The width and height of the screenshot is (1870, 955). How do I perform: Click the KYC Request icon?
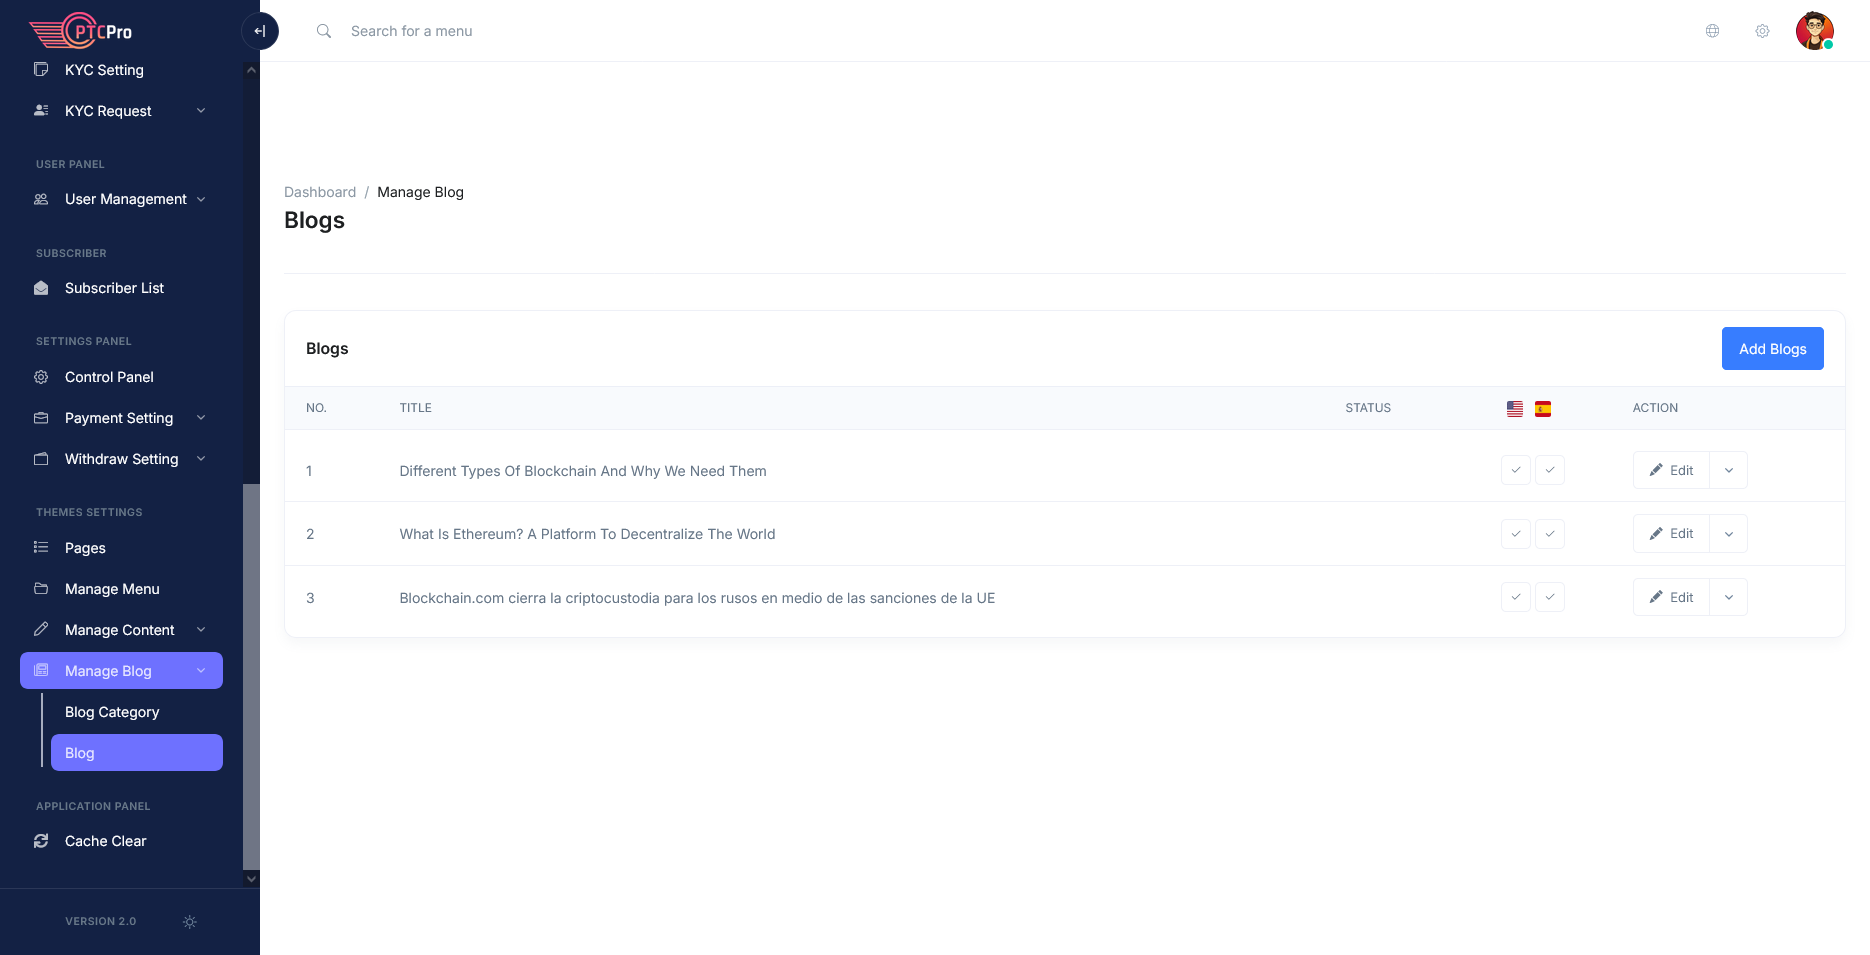tap(41, 111)
